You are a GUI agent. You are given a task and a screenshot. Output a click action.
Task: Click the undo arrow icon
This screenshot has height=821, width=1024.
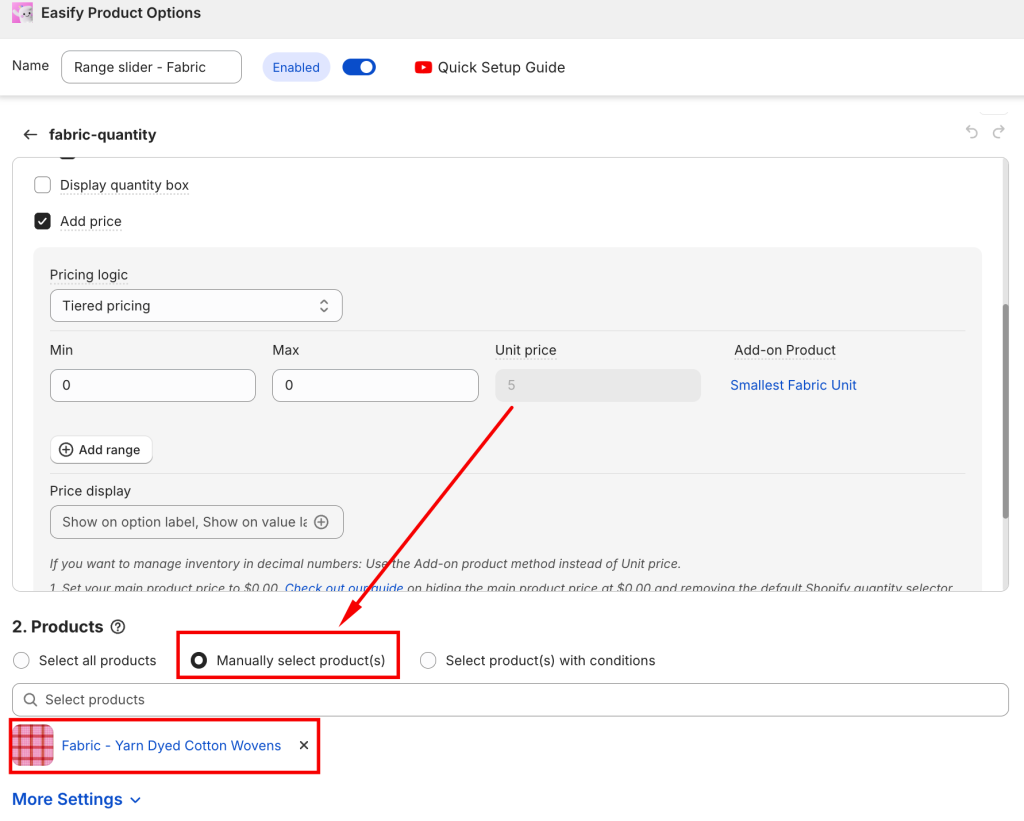pos(972,132)
